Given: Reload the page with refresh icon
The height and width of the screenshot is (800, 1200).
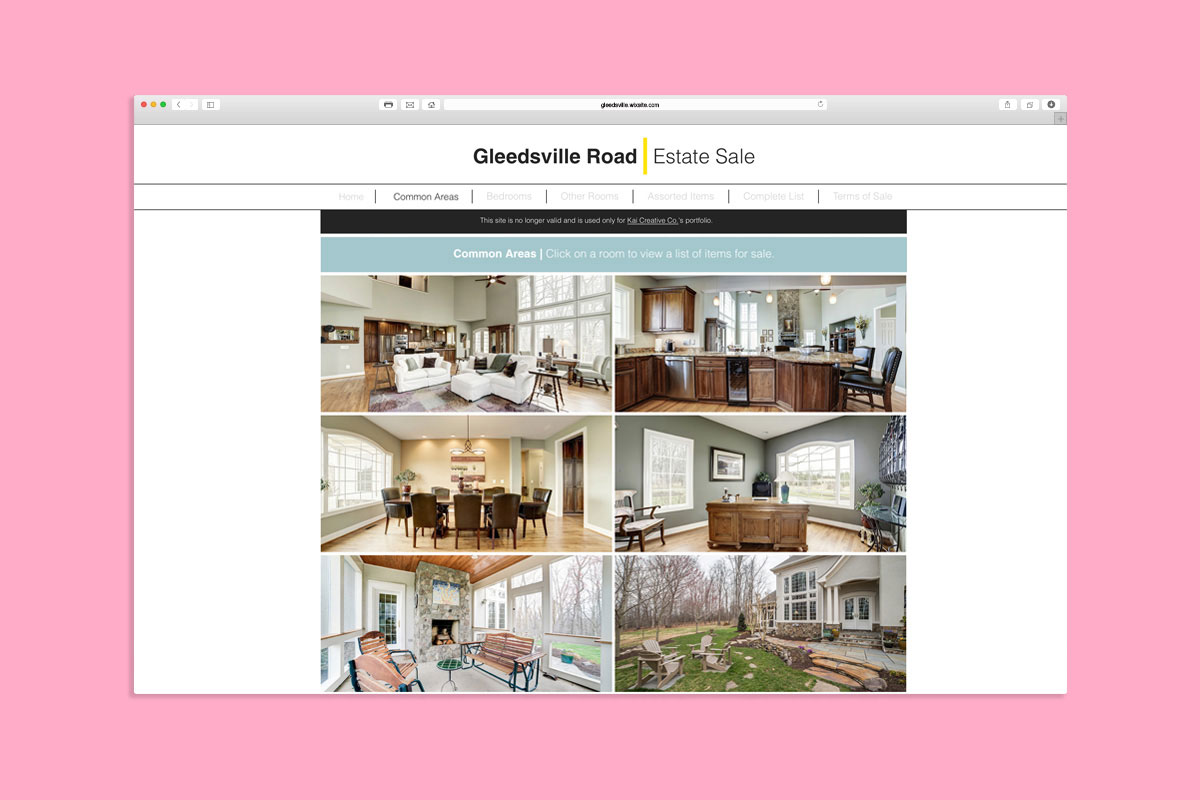Looking at the screenshot, I should coord(820,104).
